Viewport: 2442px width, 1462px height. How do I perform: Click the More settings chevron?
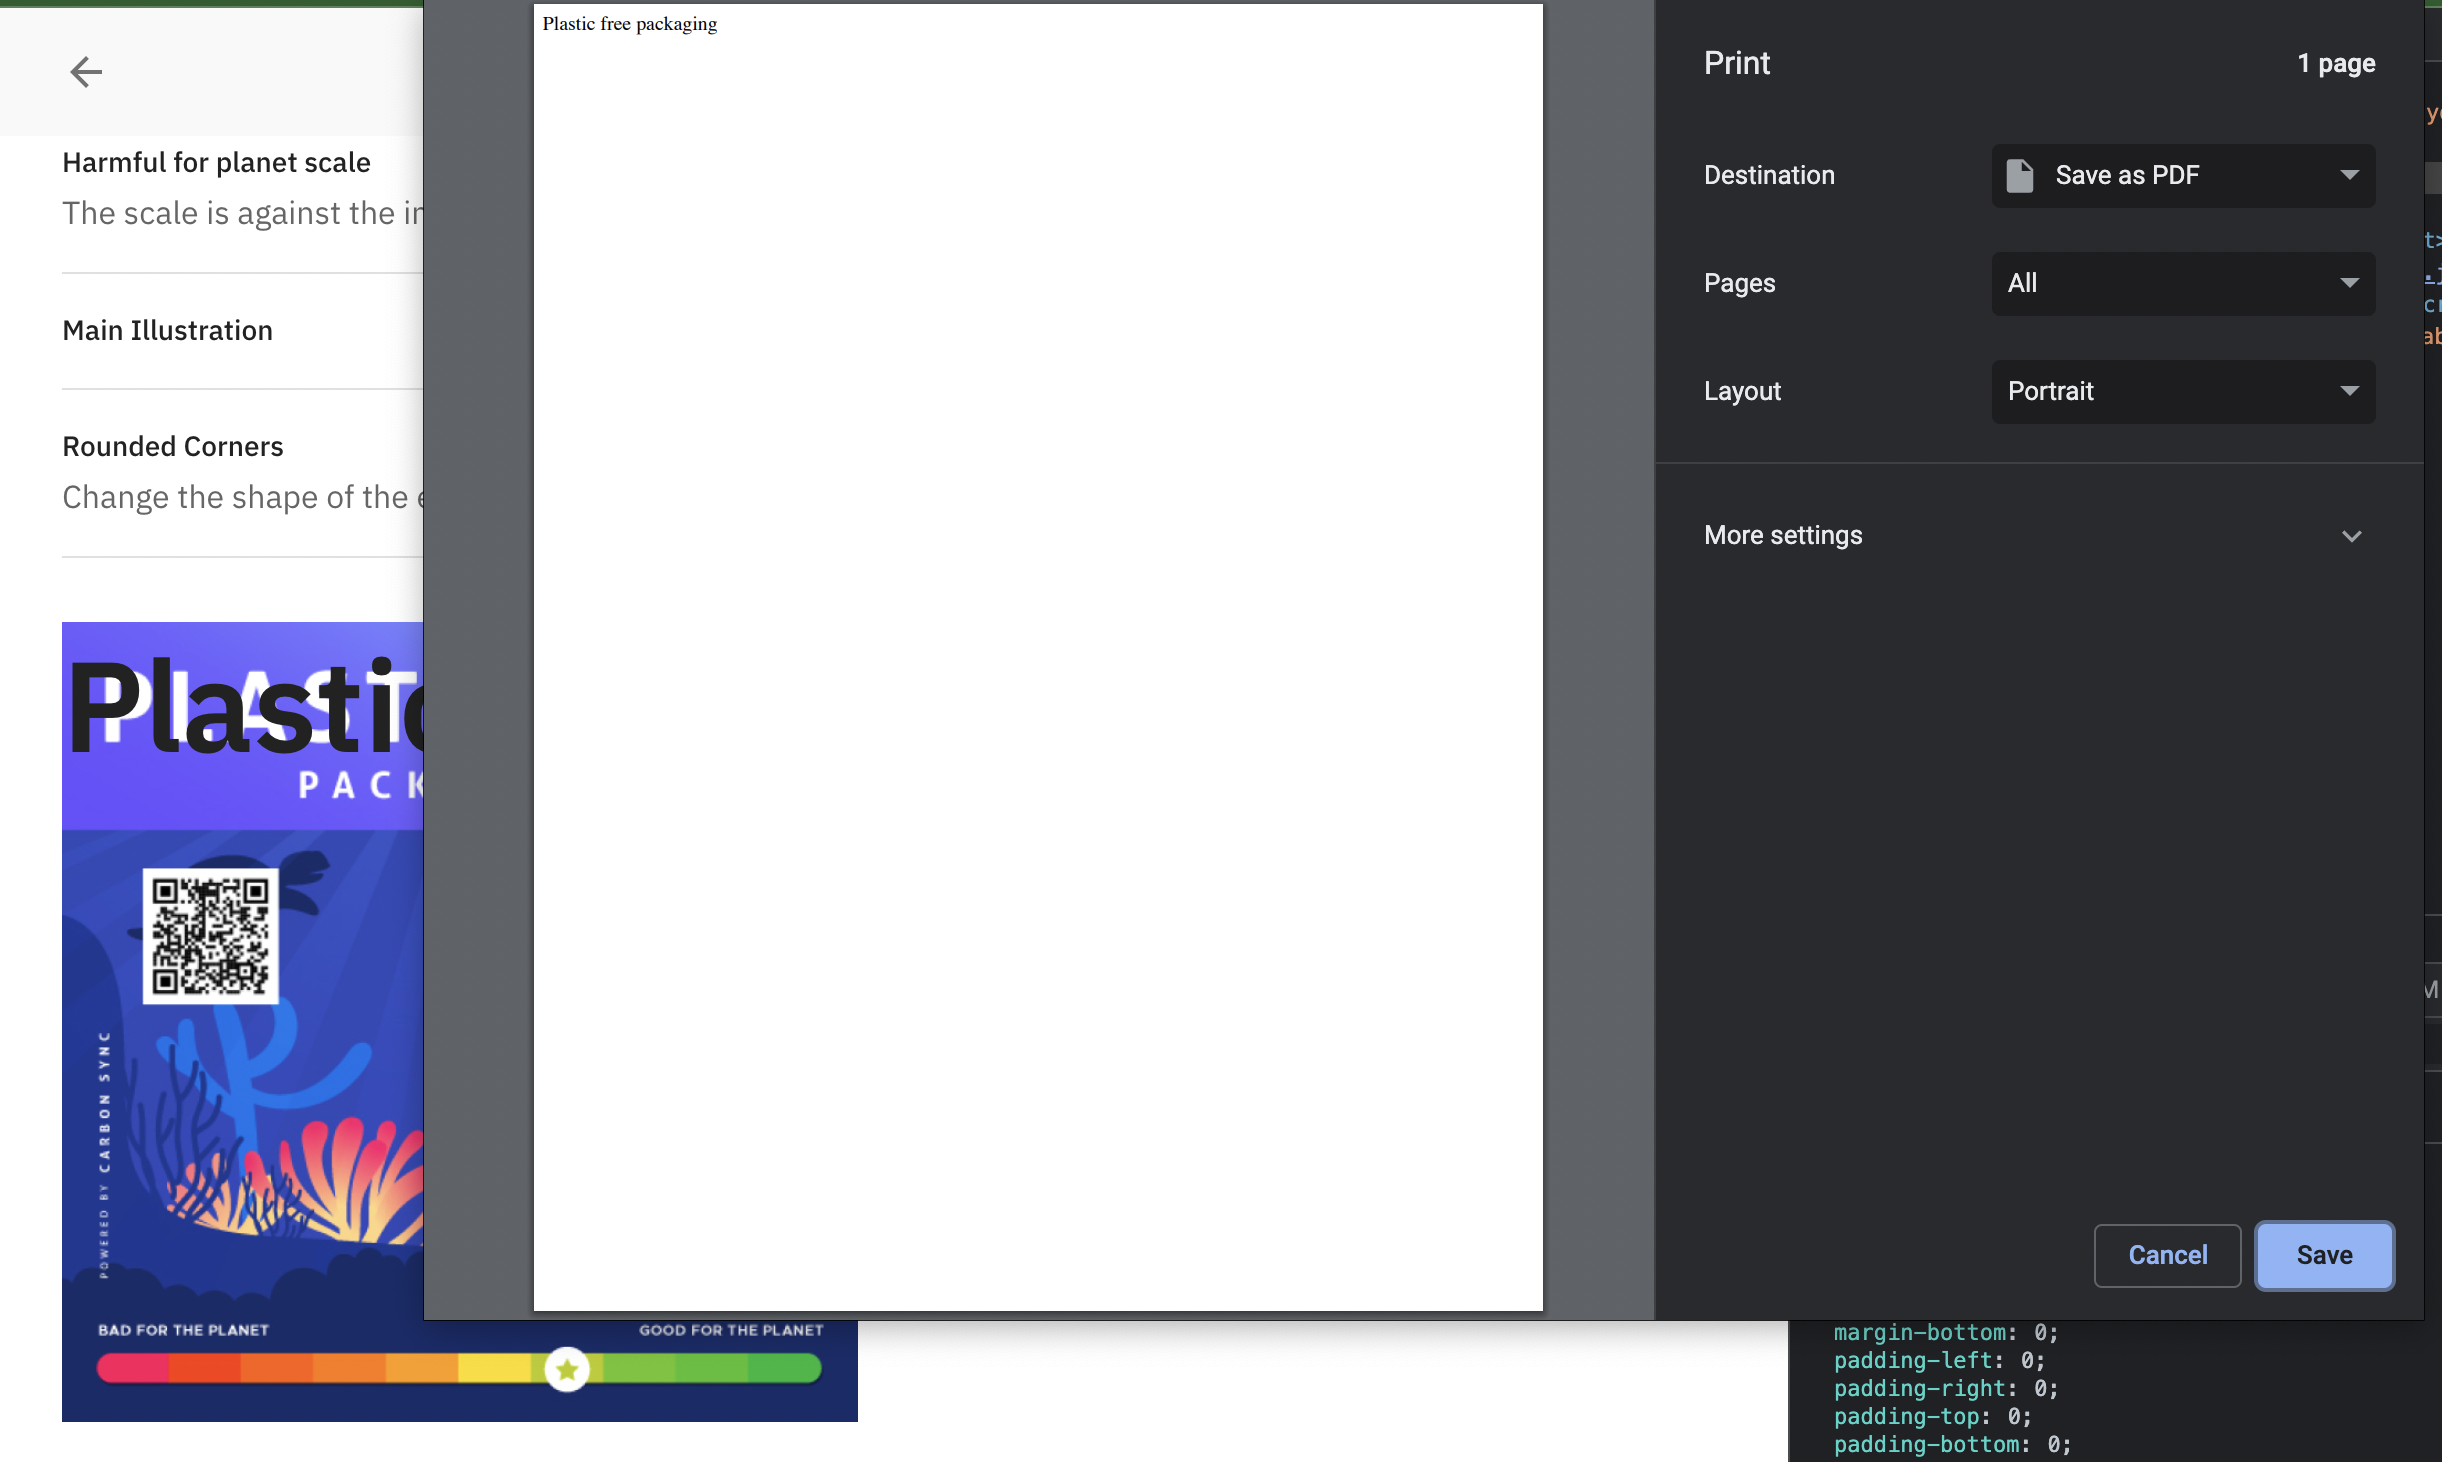point(2352,536)
